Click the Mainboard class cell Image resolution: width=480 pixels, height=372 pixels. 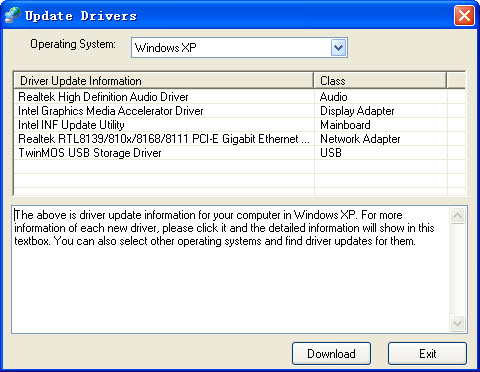pyautogui.click(x=380, y=125)
